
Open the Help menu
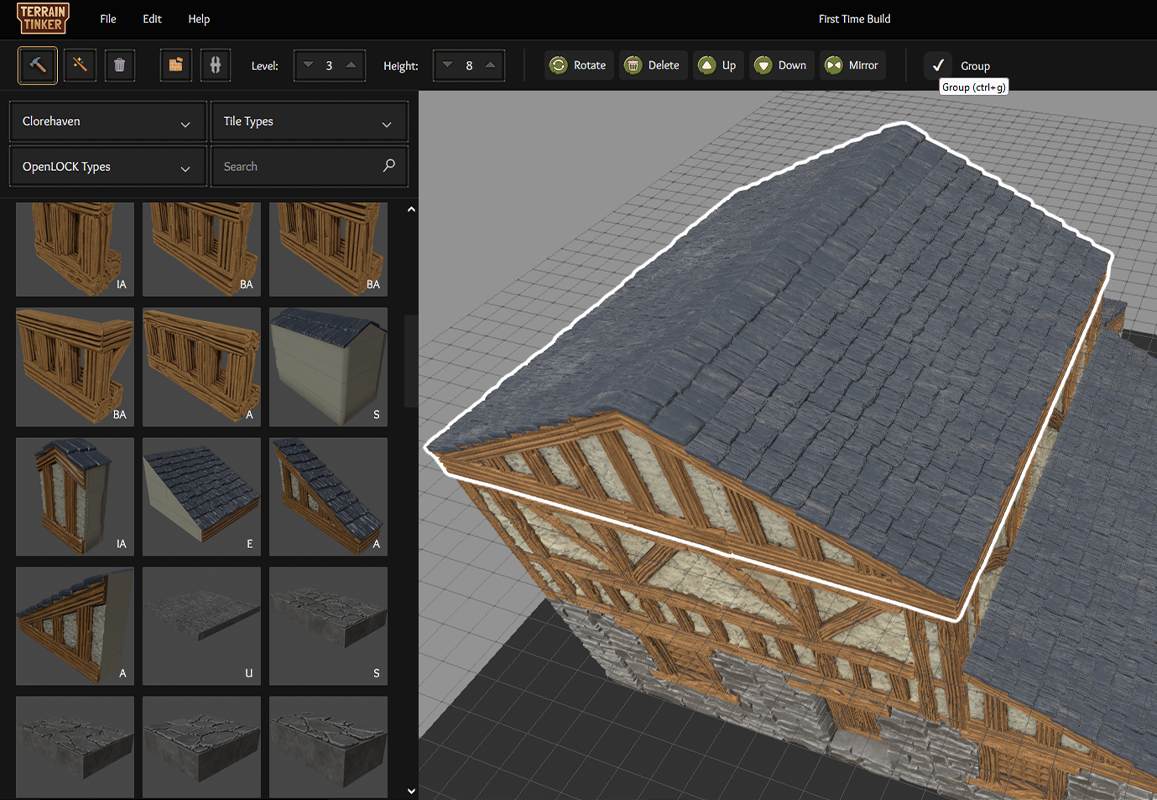click(199, 19)
